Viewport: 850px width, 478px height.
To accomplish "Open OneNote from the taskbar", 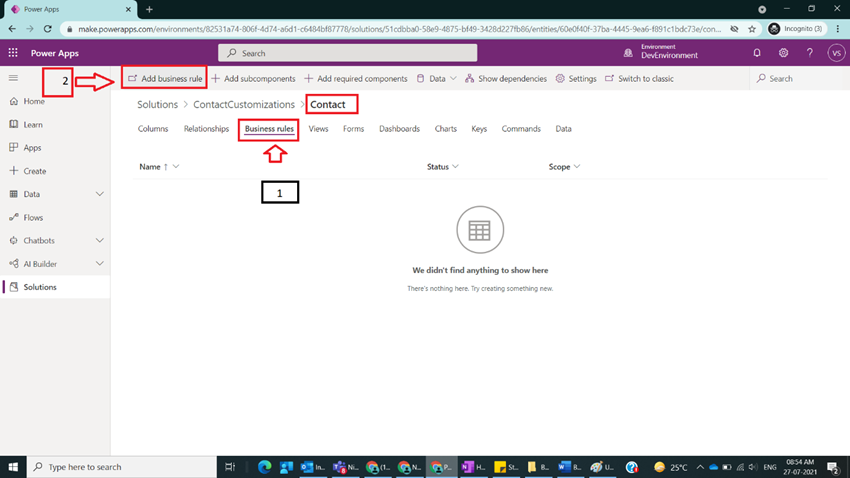I will pos(473,467).
